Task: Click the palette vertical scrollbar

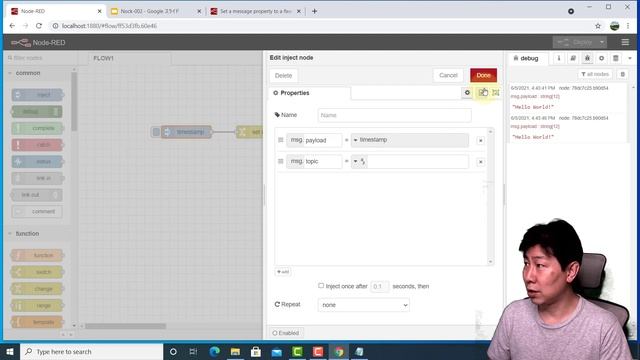Action: [x=74, y=102]
